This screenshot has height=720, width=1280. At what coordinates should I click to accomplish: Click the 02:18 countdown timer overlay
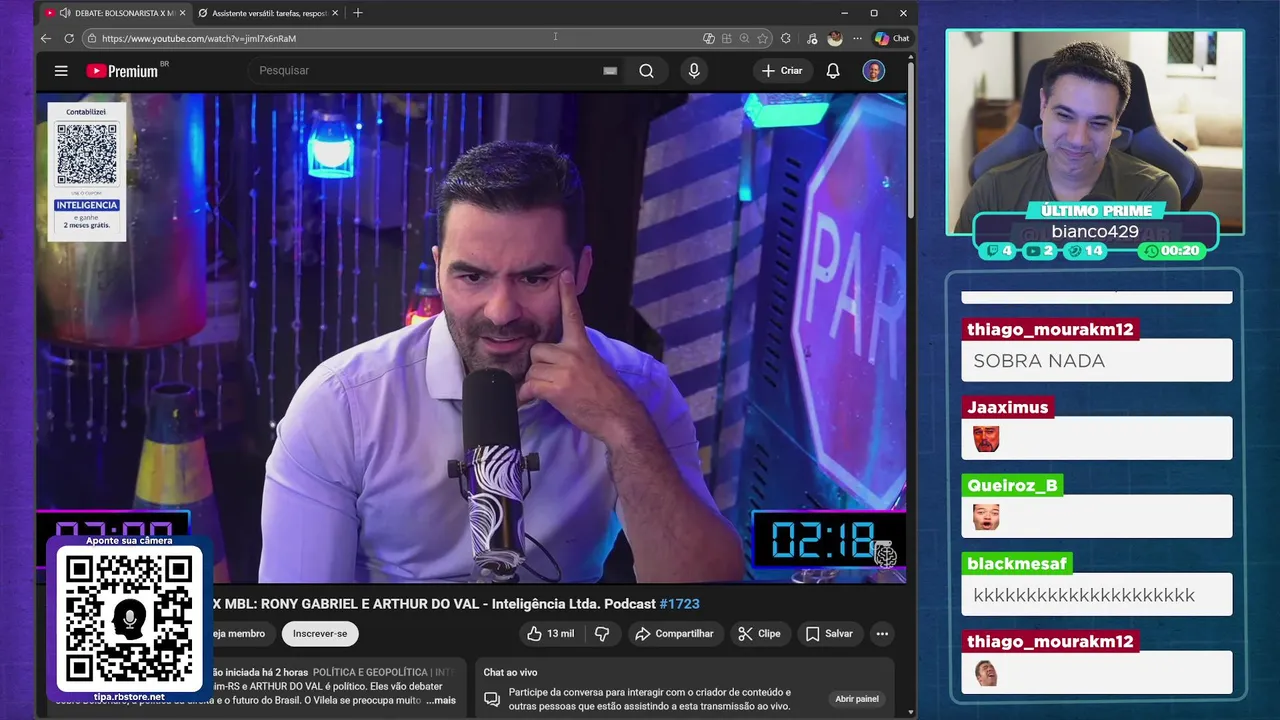828,541
